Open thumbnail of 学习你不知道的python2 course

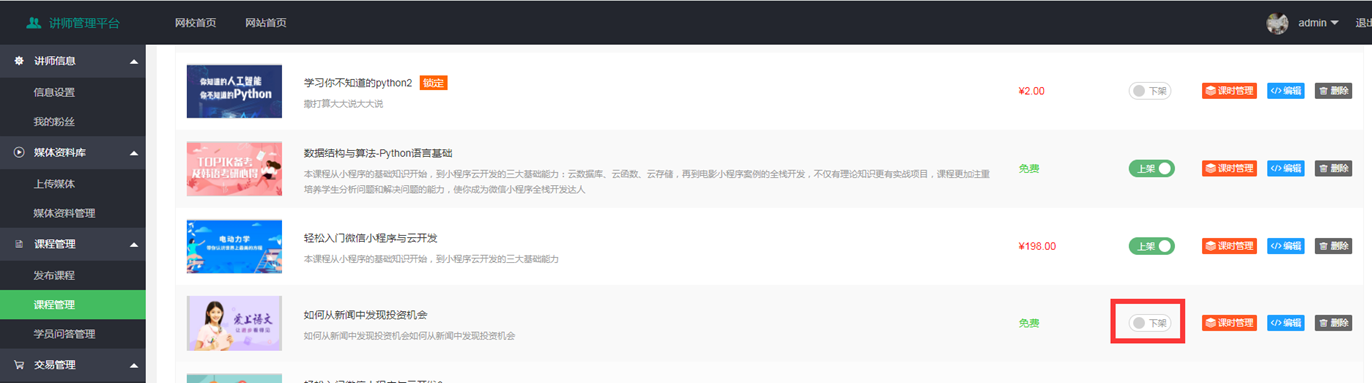coord(234,91)
